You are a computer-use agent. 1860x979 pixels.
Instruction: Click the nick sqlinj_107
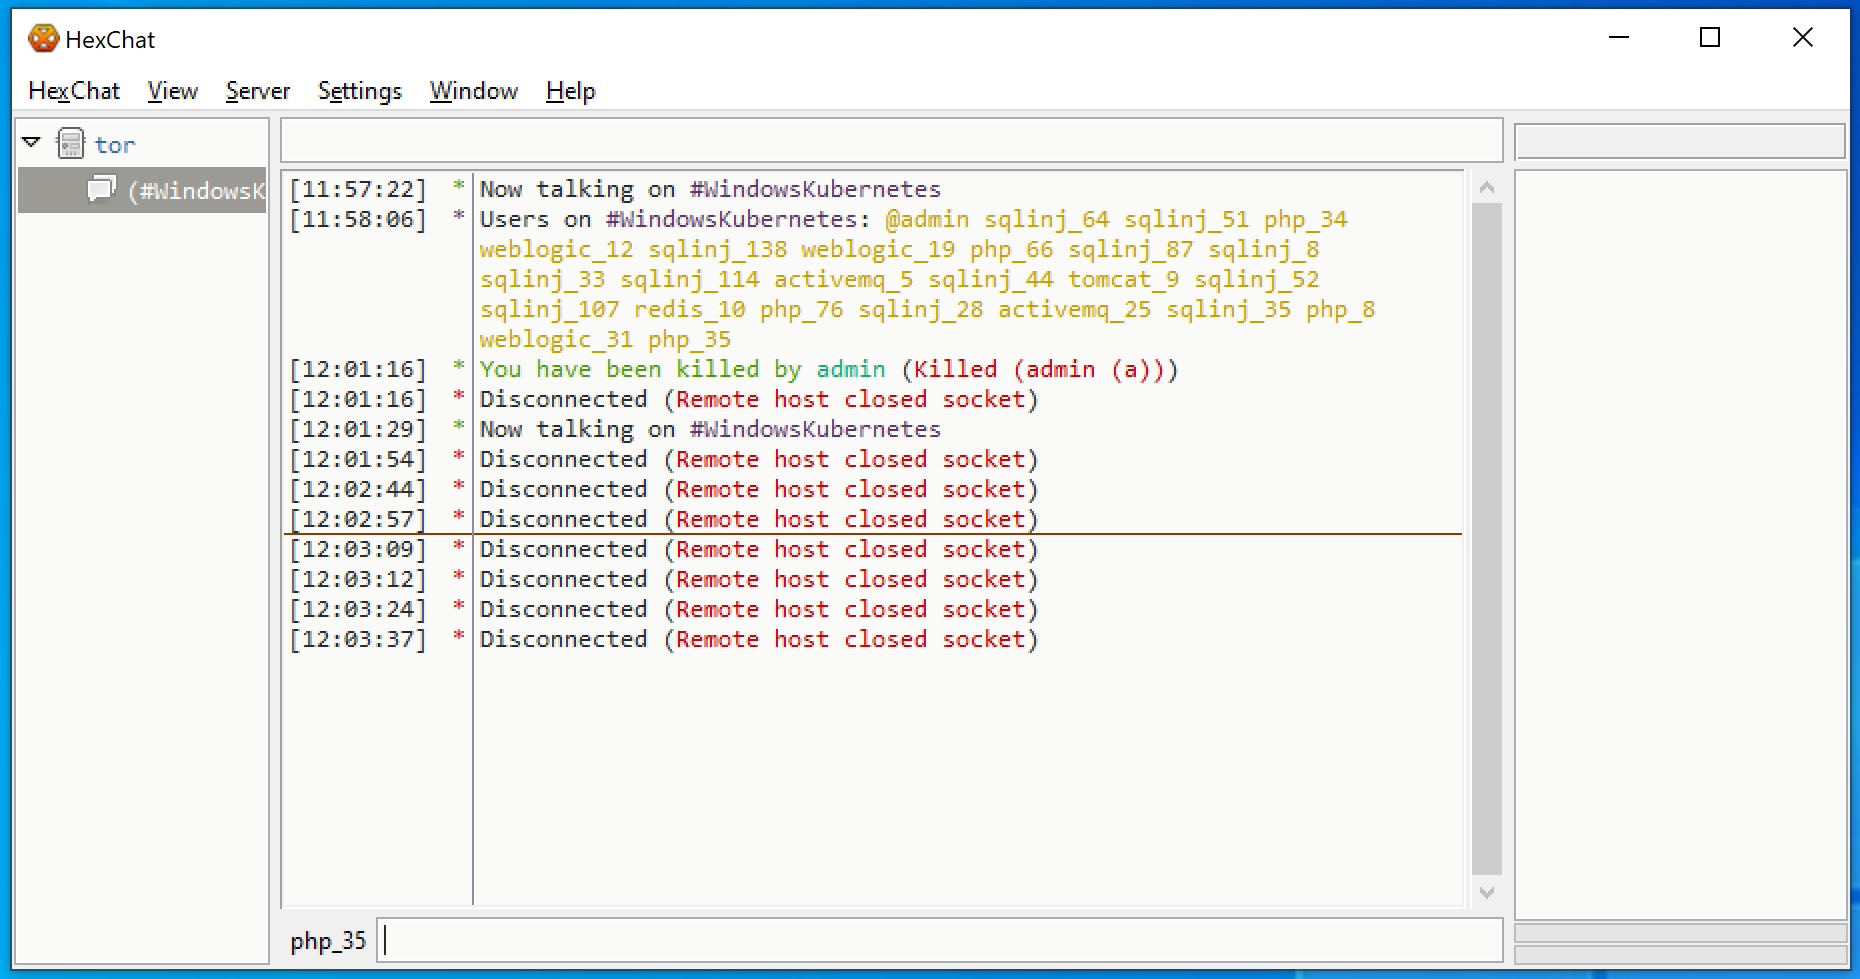click(x=549, y=309)
